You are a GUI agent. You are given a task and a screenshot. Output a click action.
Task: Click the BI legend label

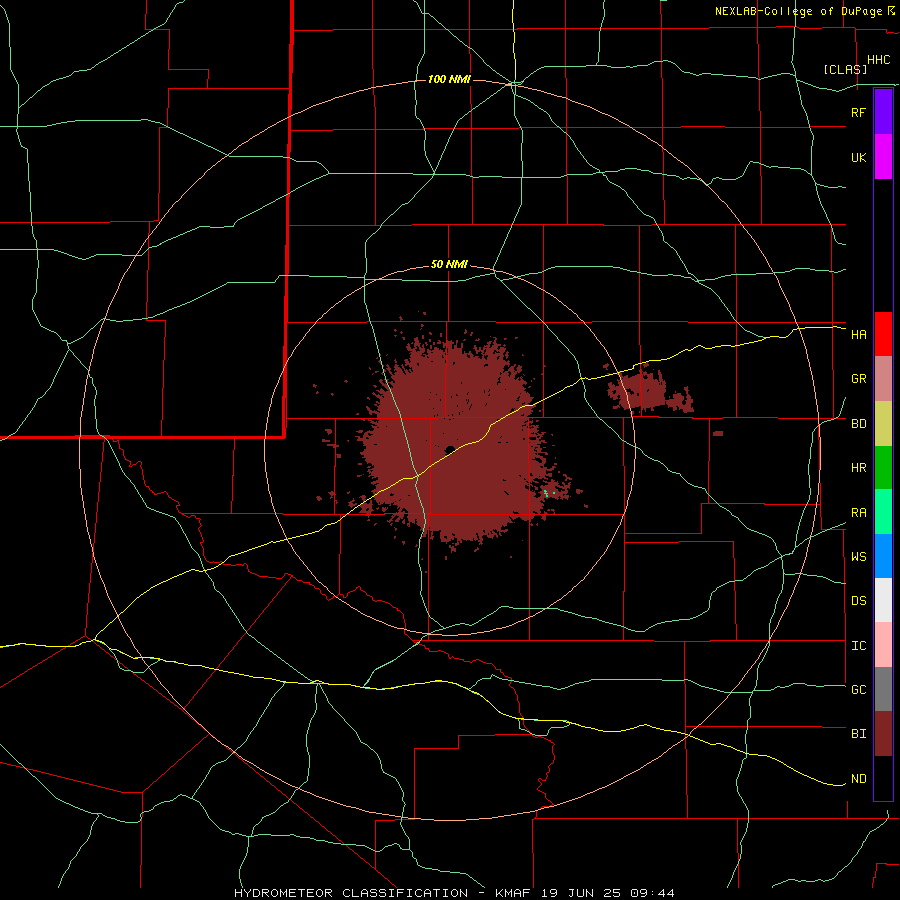858,734
